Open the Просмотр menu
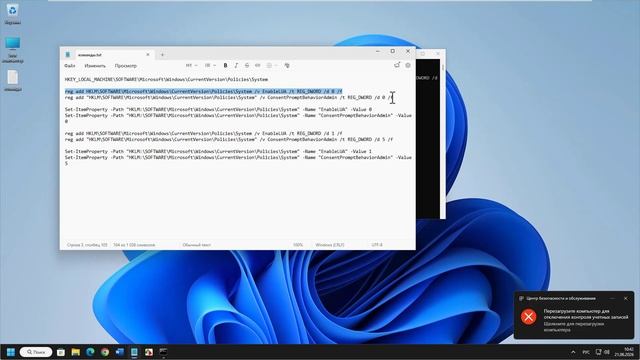 [x=126, y=66]
